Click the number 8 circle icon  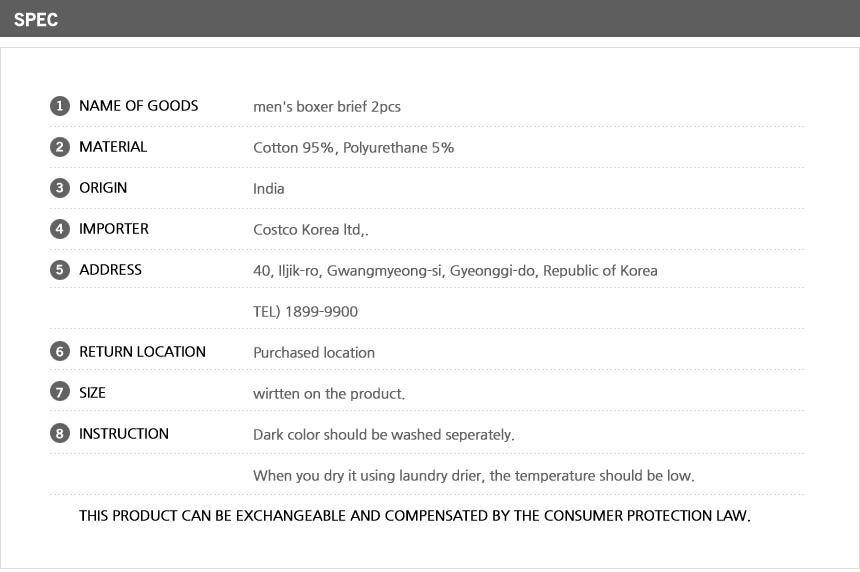[59, 434]
